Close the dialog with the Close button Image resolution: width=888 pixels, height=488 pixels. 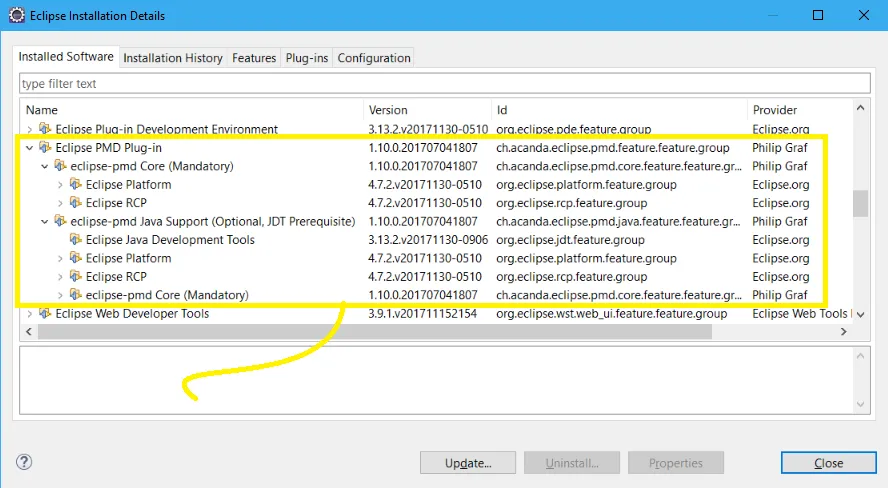[x=829, y=463]
